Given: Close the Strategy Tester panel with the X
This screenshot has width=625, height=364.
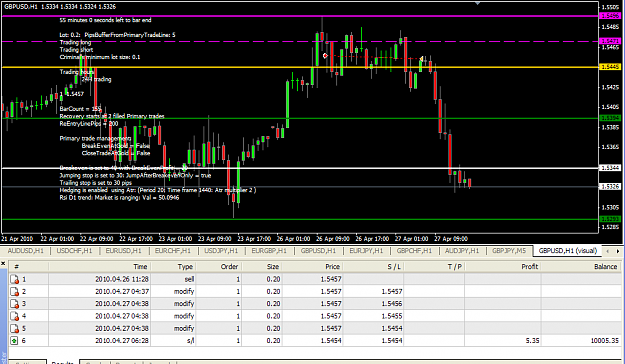Looking at the screenshot, I should (x=3, y=264).
